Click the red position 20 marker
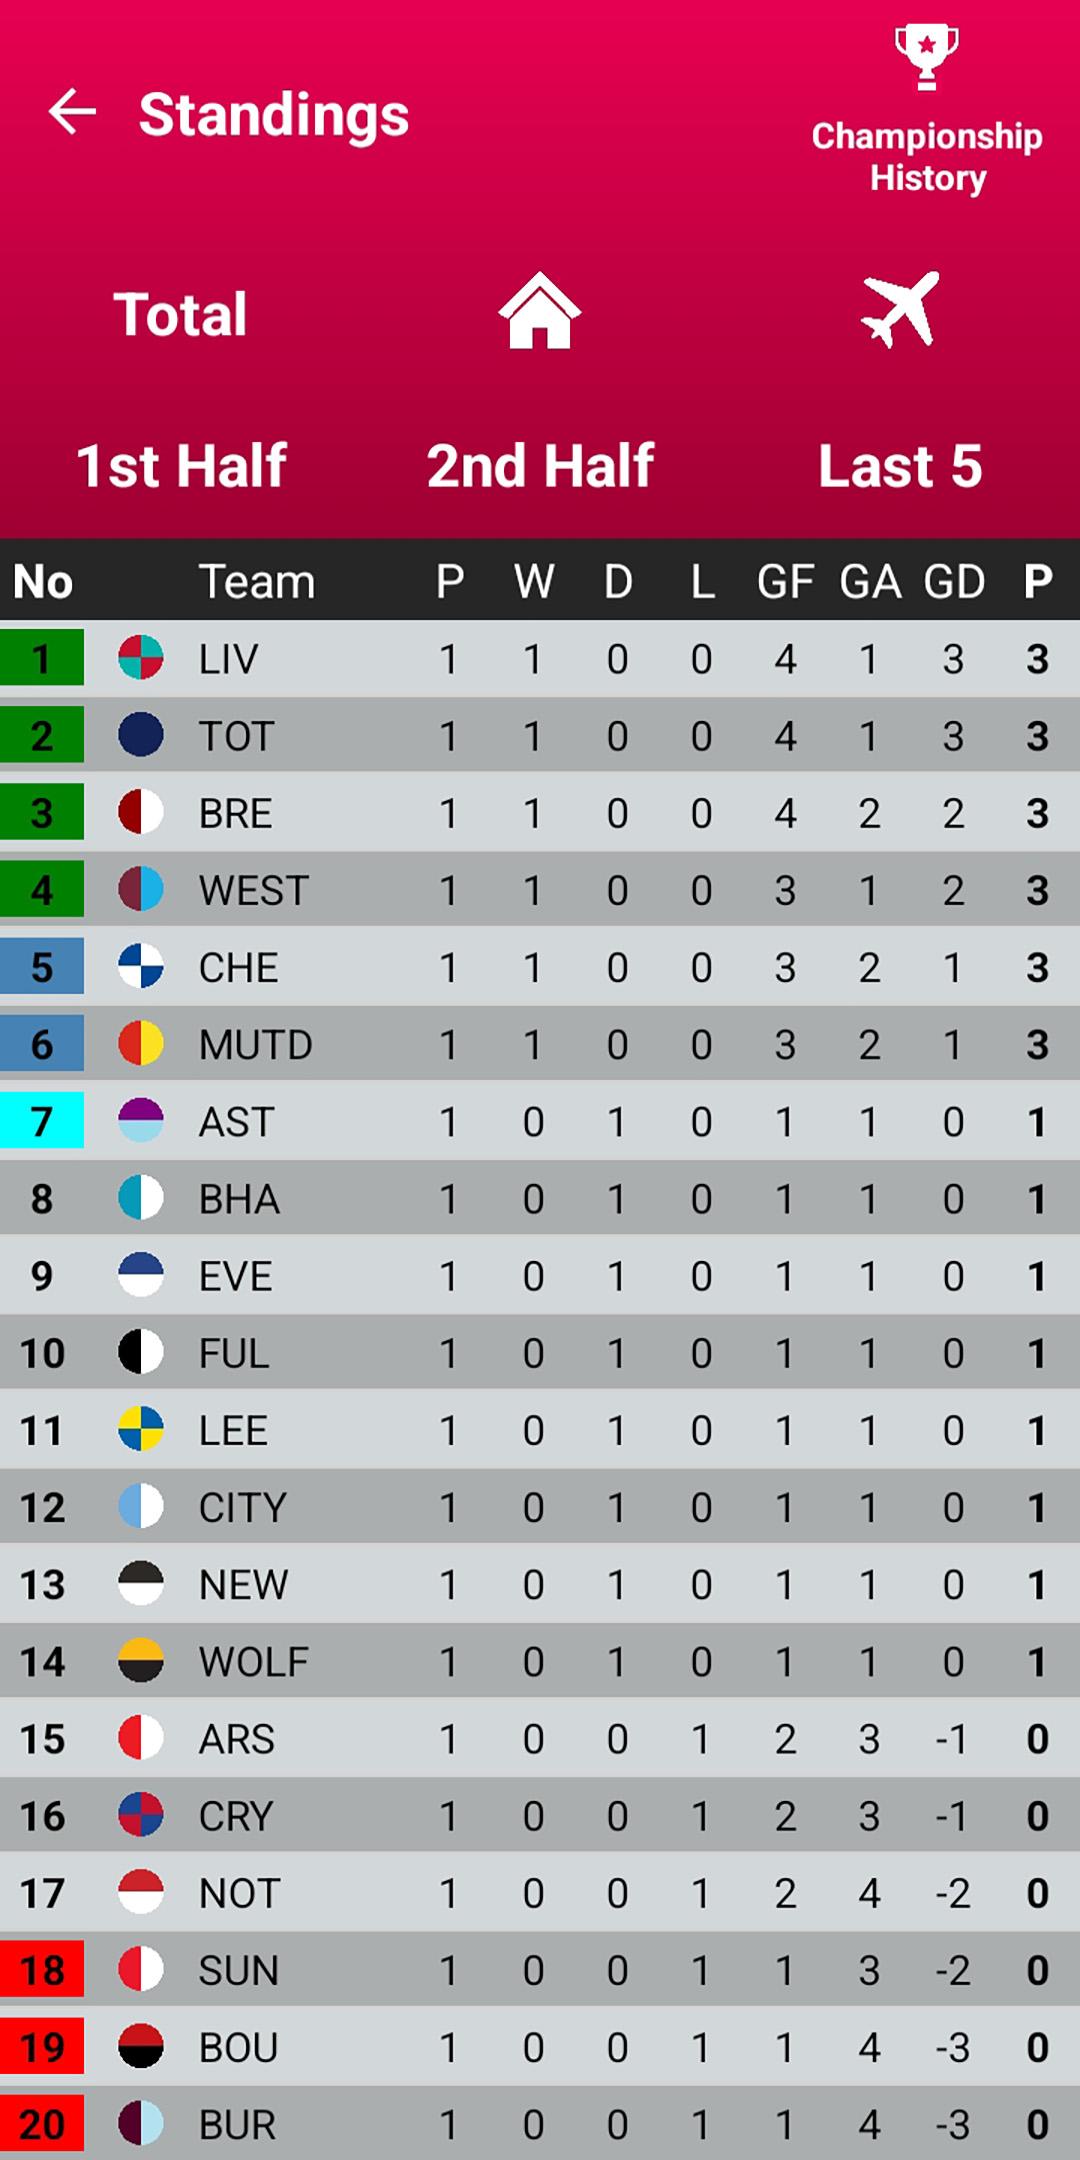Viewport: 1080px width, 2160px height. 42,2124
